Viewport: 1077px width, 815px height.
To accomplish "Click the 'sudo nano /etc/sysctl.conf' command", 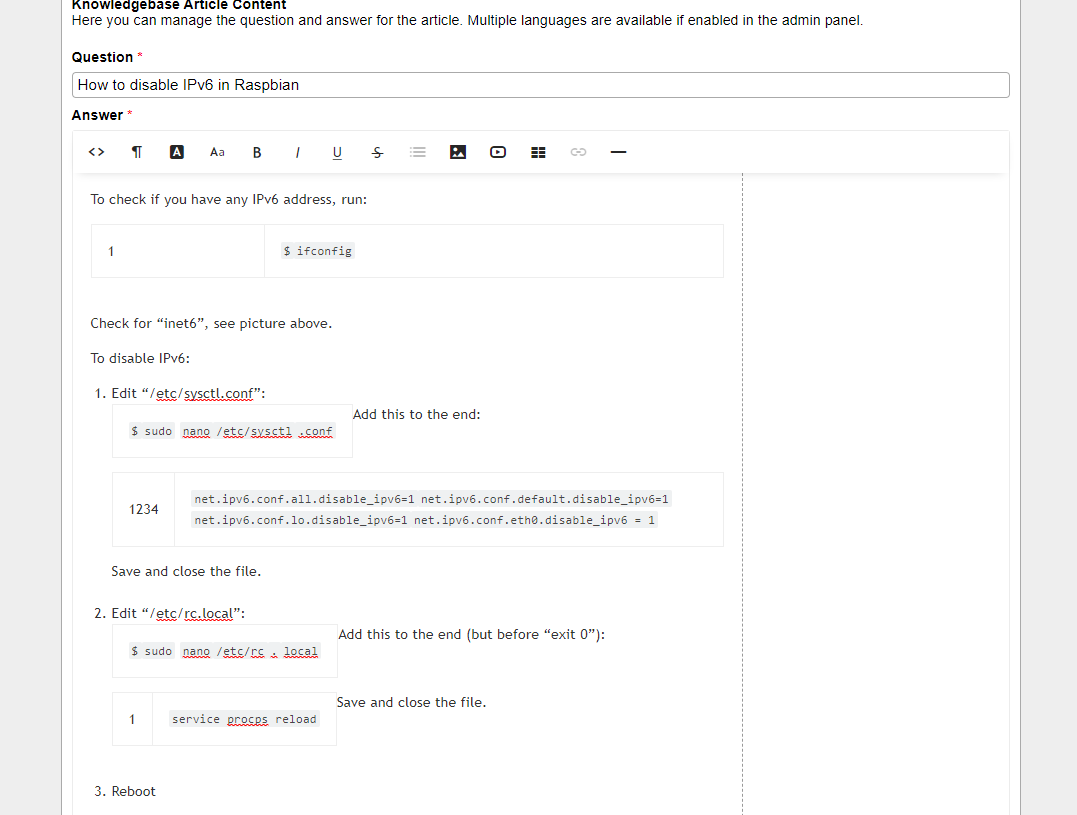I will click(x=232, y=431).
